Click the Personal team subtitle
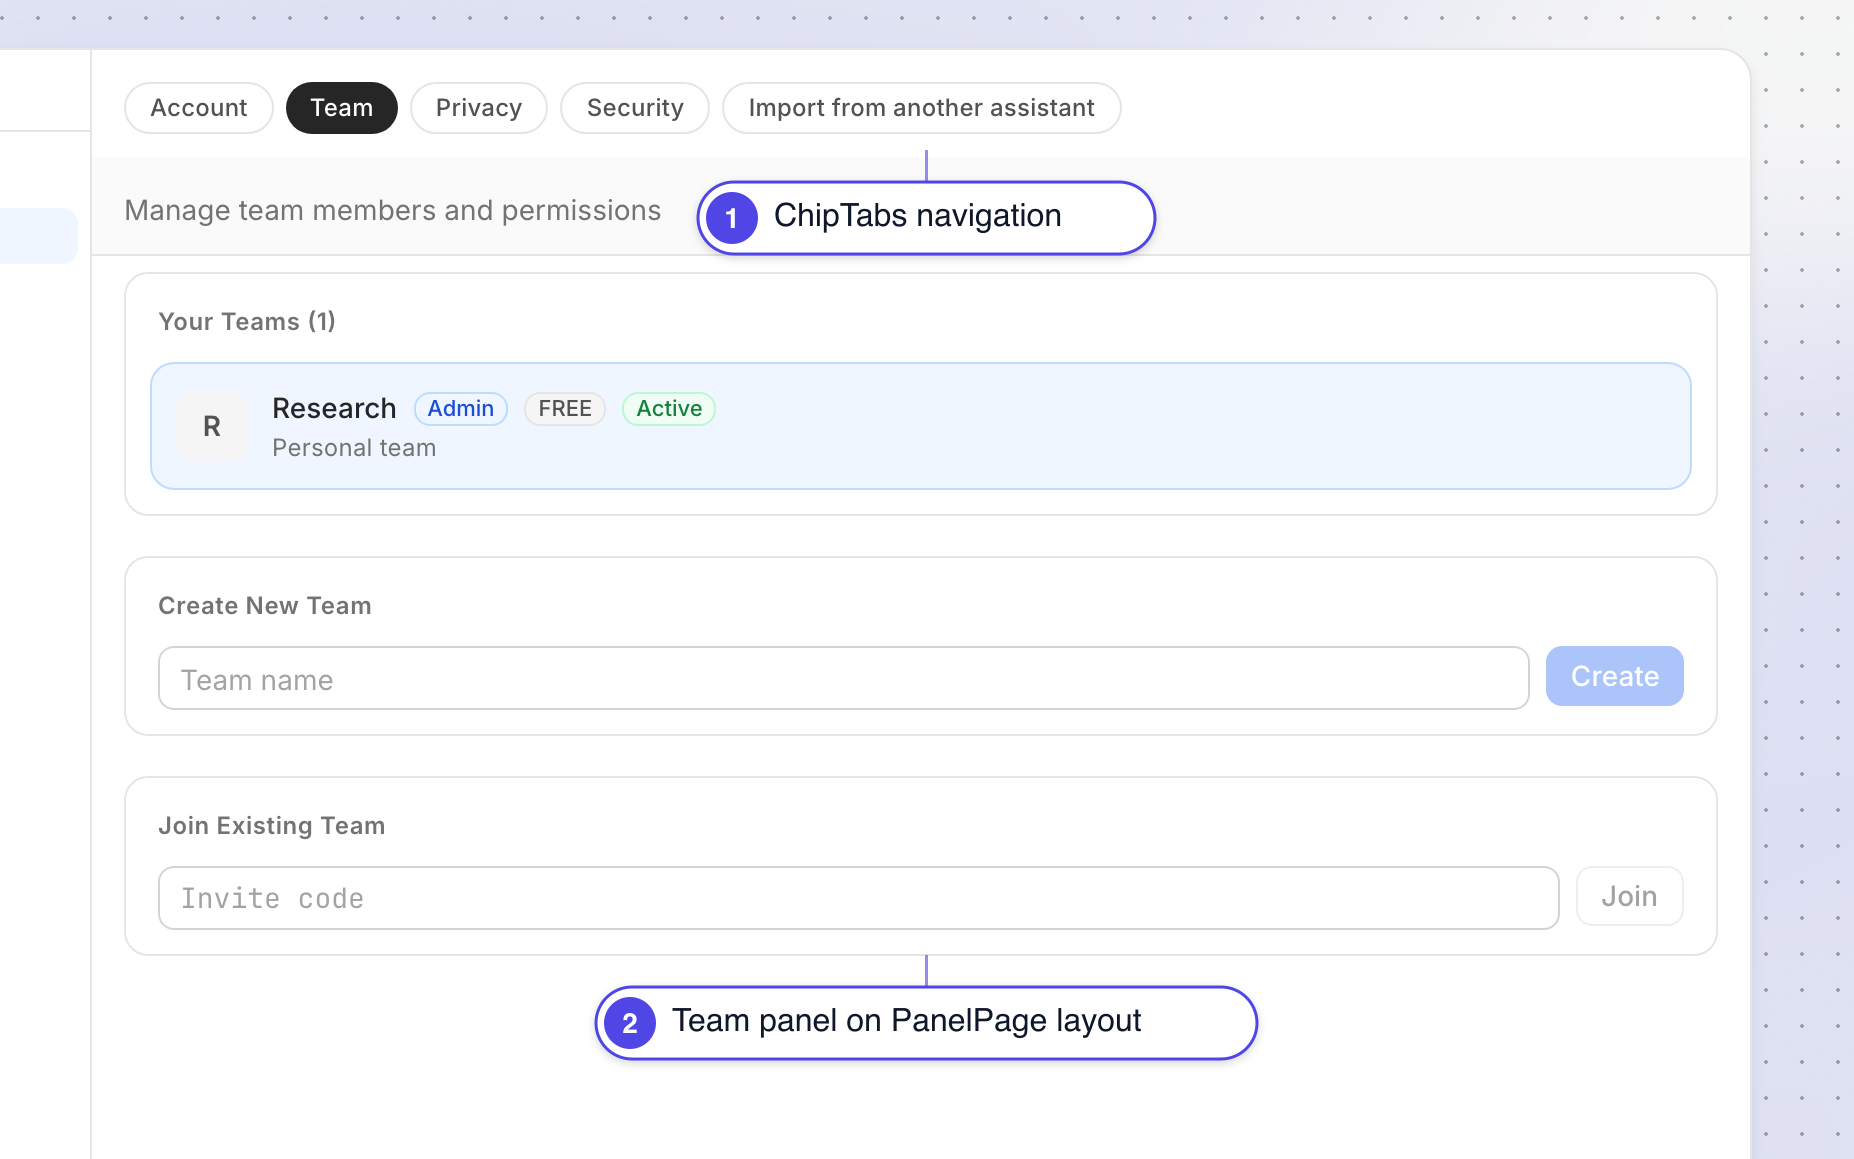The height and width of the screenshot is (1159, 1854). pyautogui.click(x=354, y=448)
